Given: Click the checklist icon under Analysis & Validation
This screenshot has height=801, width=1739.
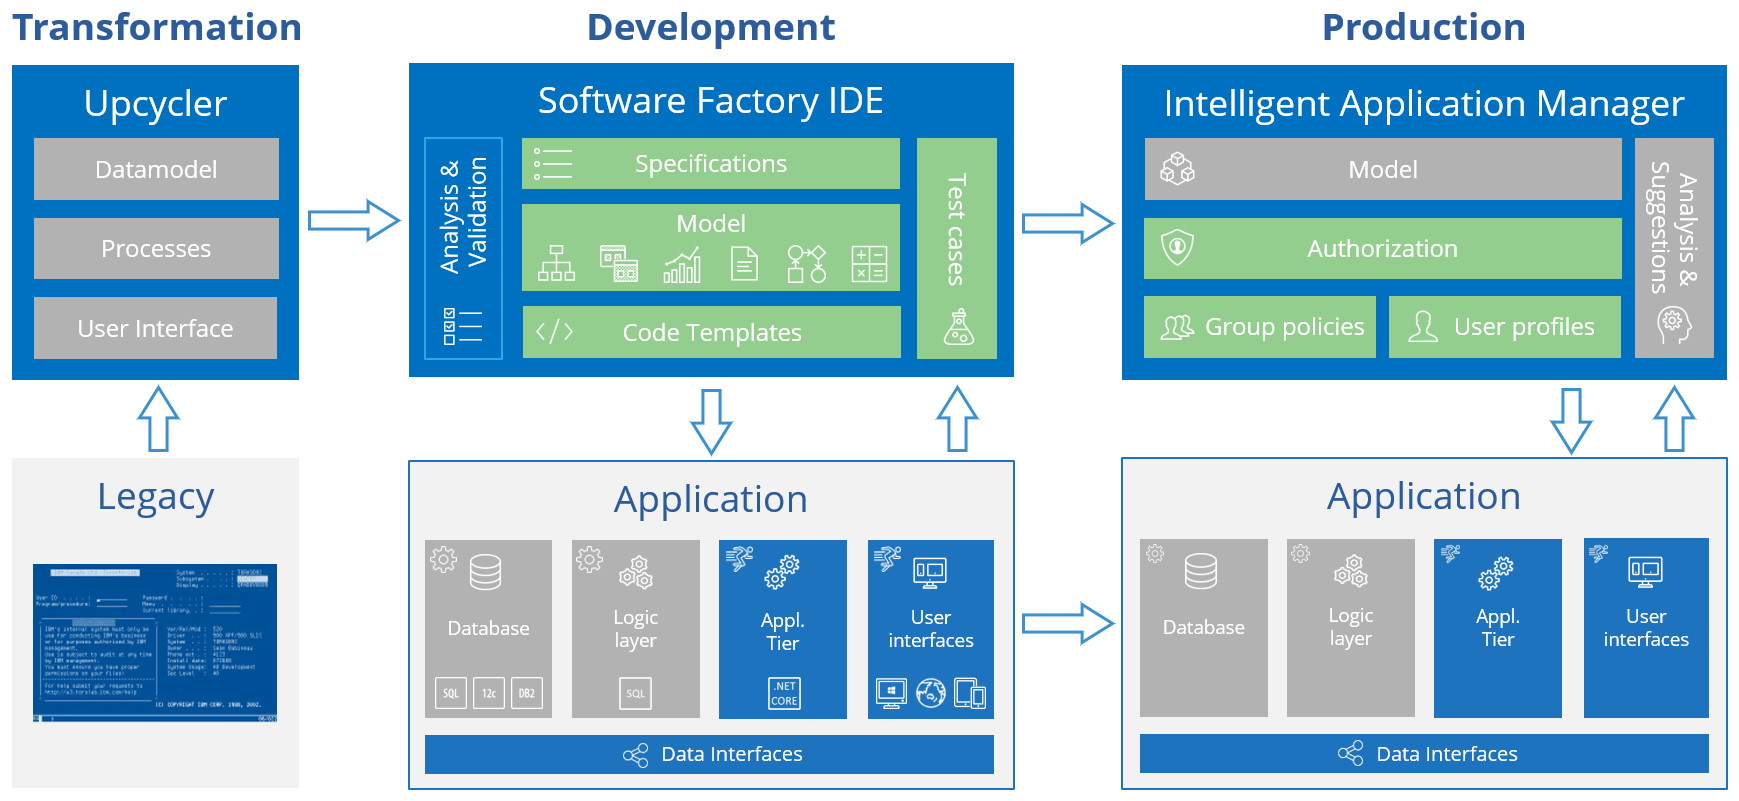Looking at the screenshot, I should coord(462,326).
